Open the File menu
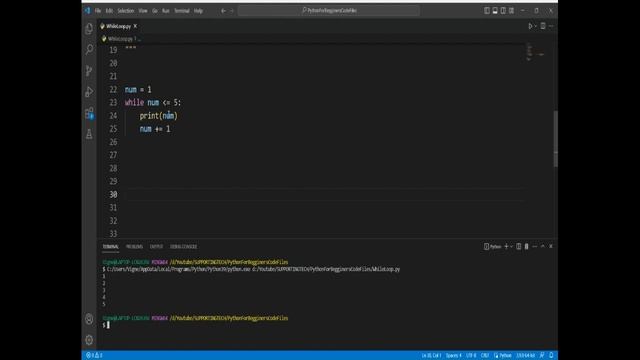The image size is (640, 360). click(x=98, y=11)
